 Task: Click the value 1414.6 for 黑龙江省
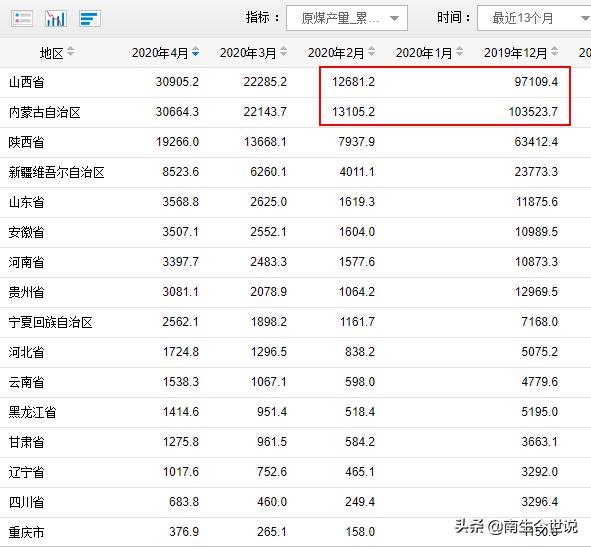[181, 412]
